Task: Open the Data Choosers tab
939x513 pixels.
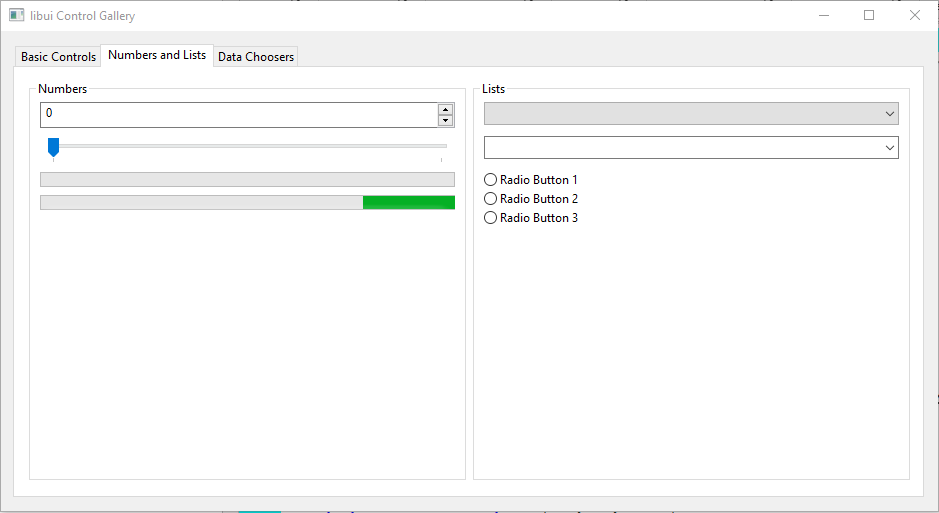Action: click(256, 57)
